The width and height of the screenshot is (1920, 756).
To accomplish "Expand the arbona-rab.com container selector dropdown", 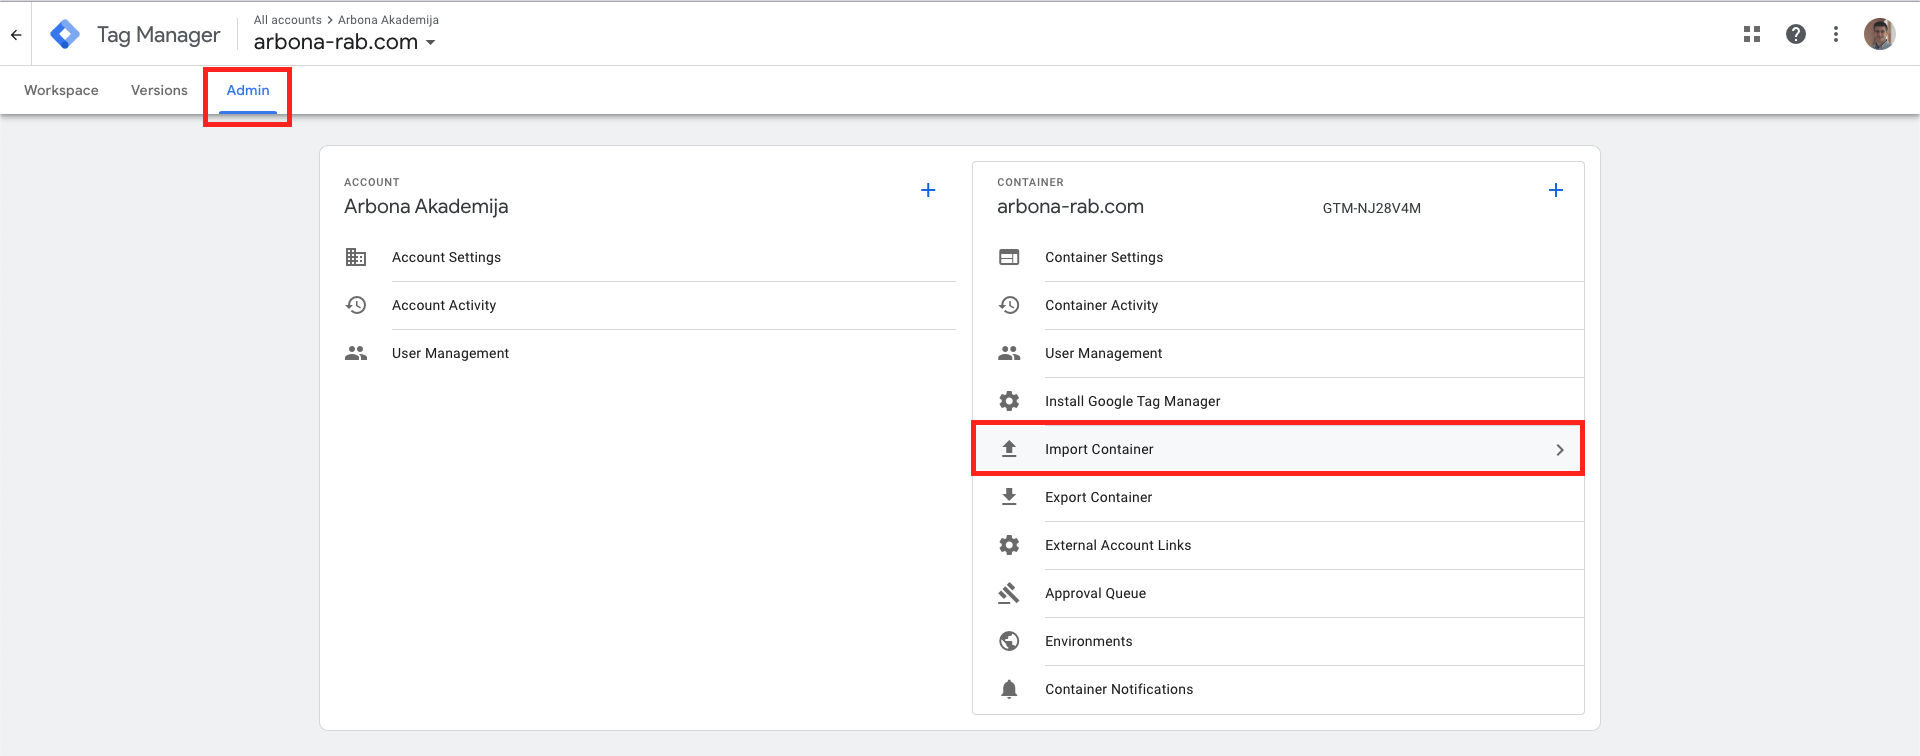I will click(345, 42).
